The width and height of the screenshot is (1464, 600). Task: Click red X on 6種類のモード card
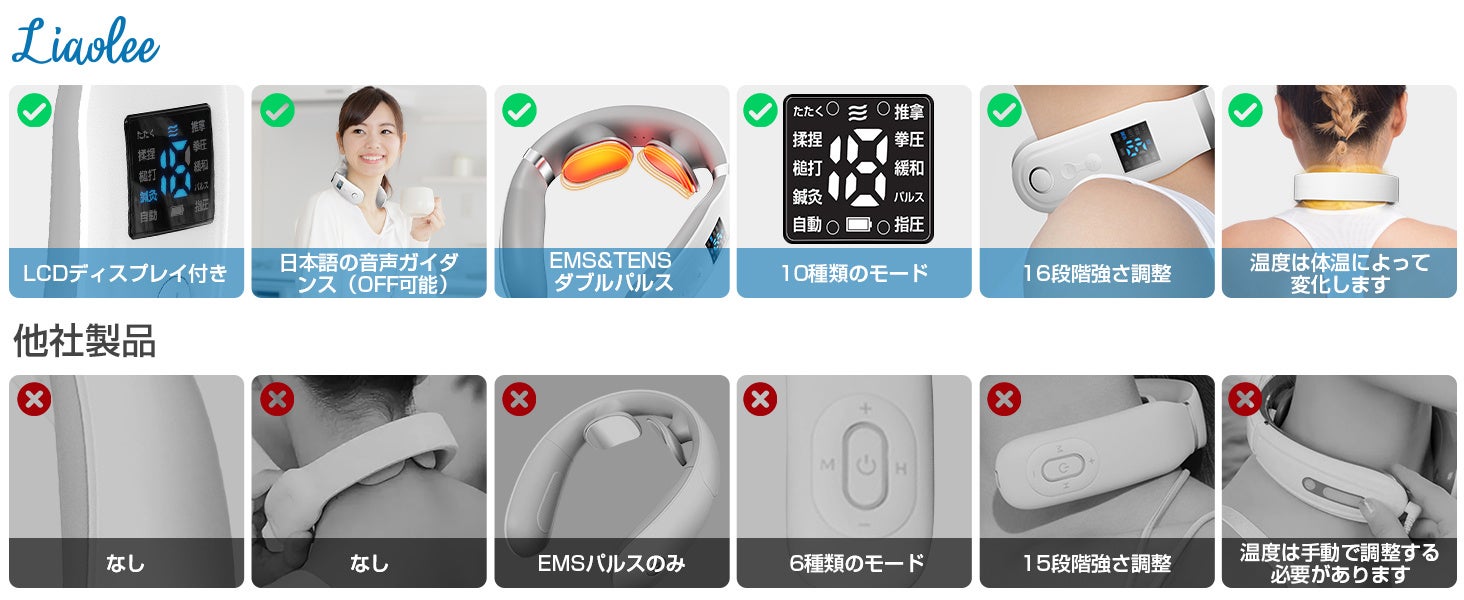click(761, 399)
